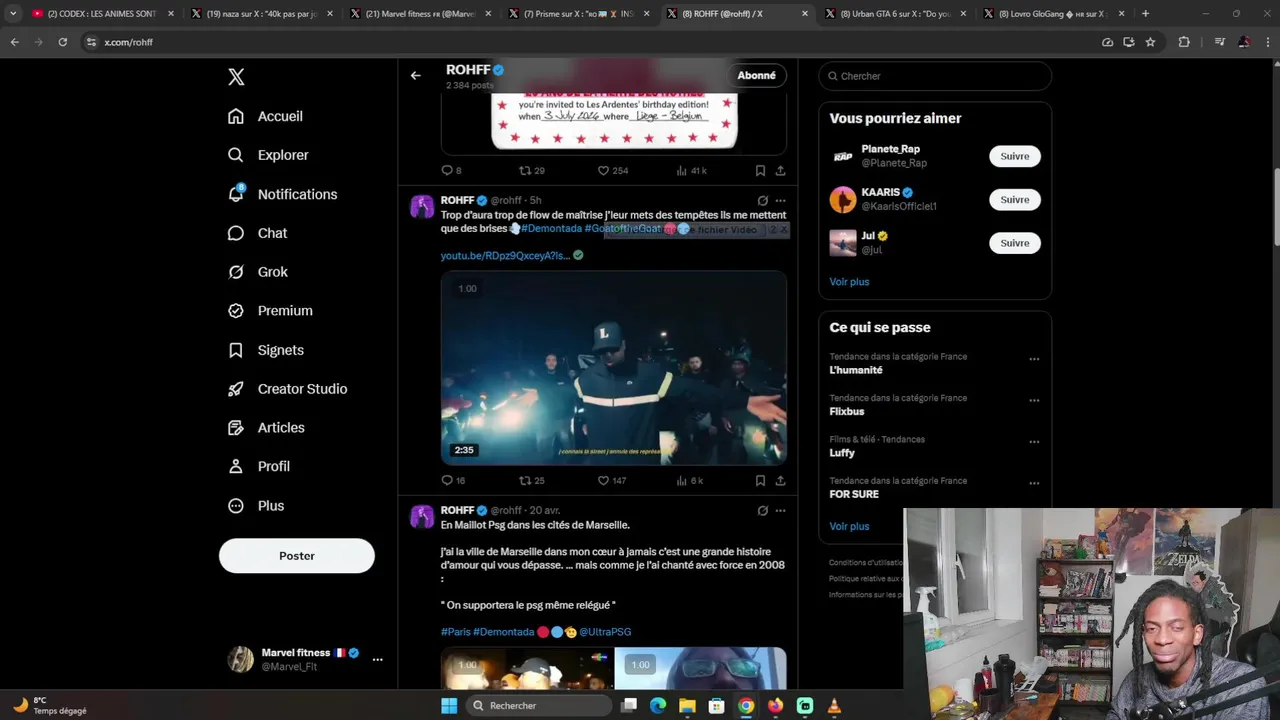Click the #Demontada hashtag in 5h post

tap(551, 229)
